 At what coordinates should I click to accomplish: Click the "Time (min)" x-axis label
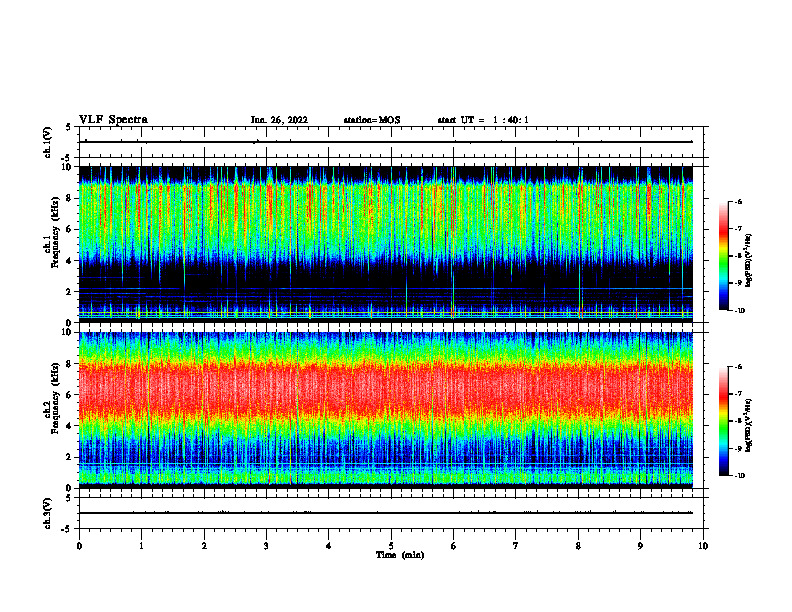[400, 555]
